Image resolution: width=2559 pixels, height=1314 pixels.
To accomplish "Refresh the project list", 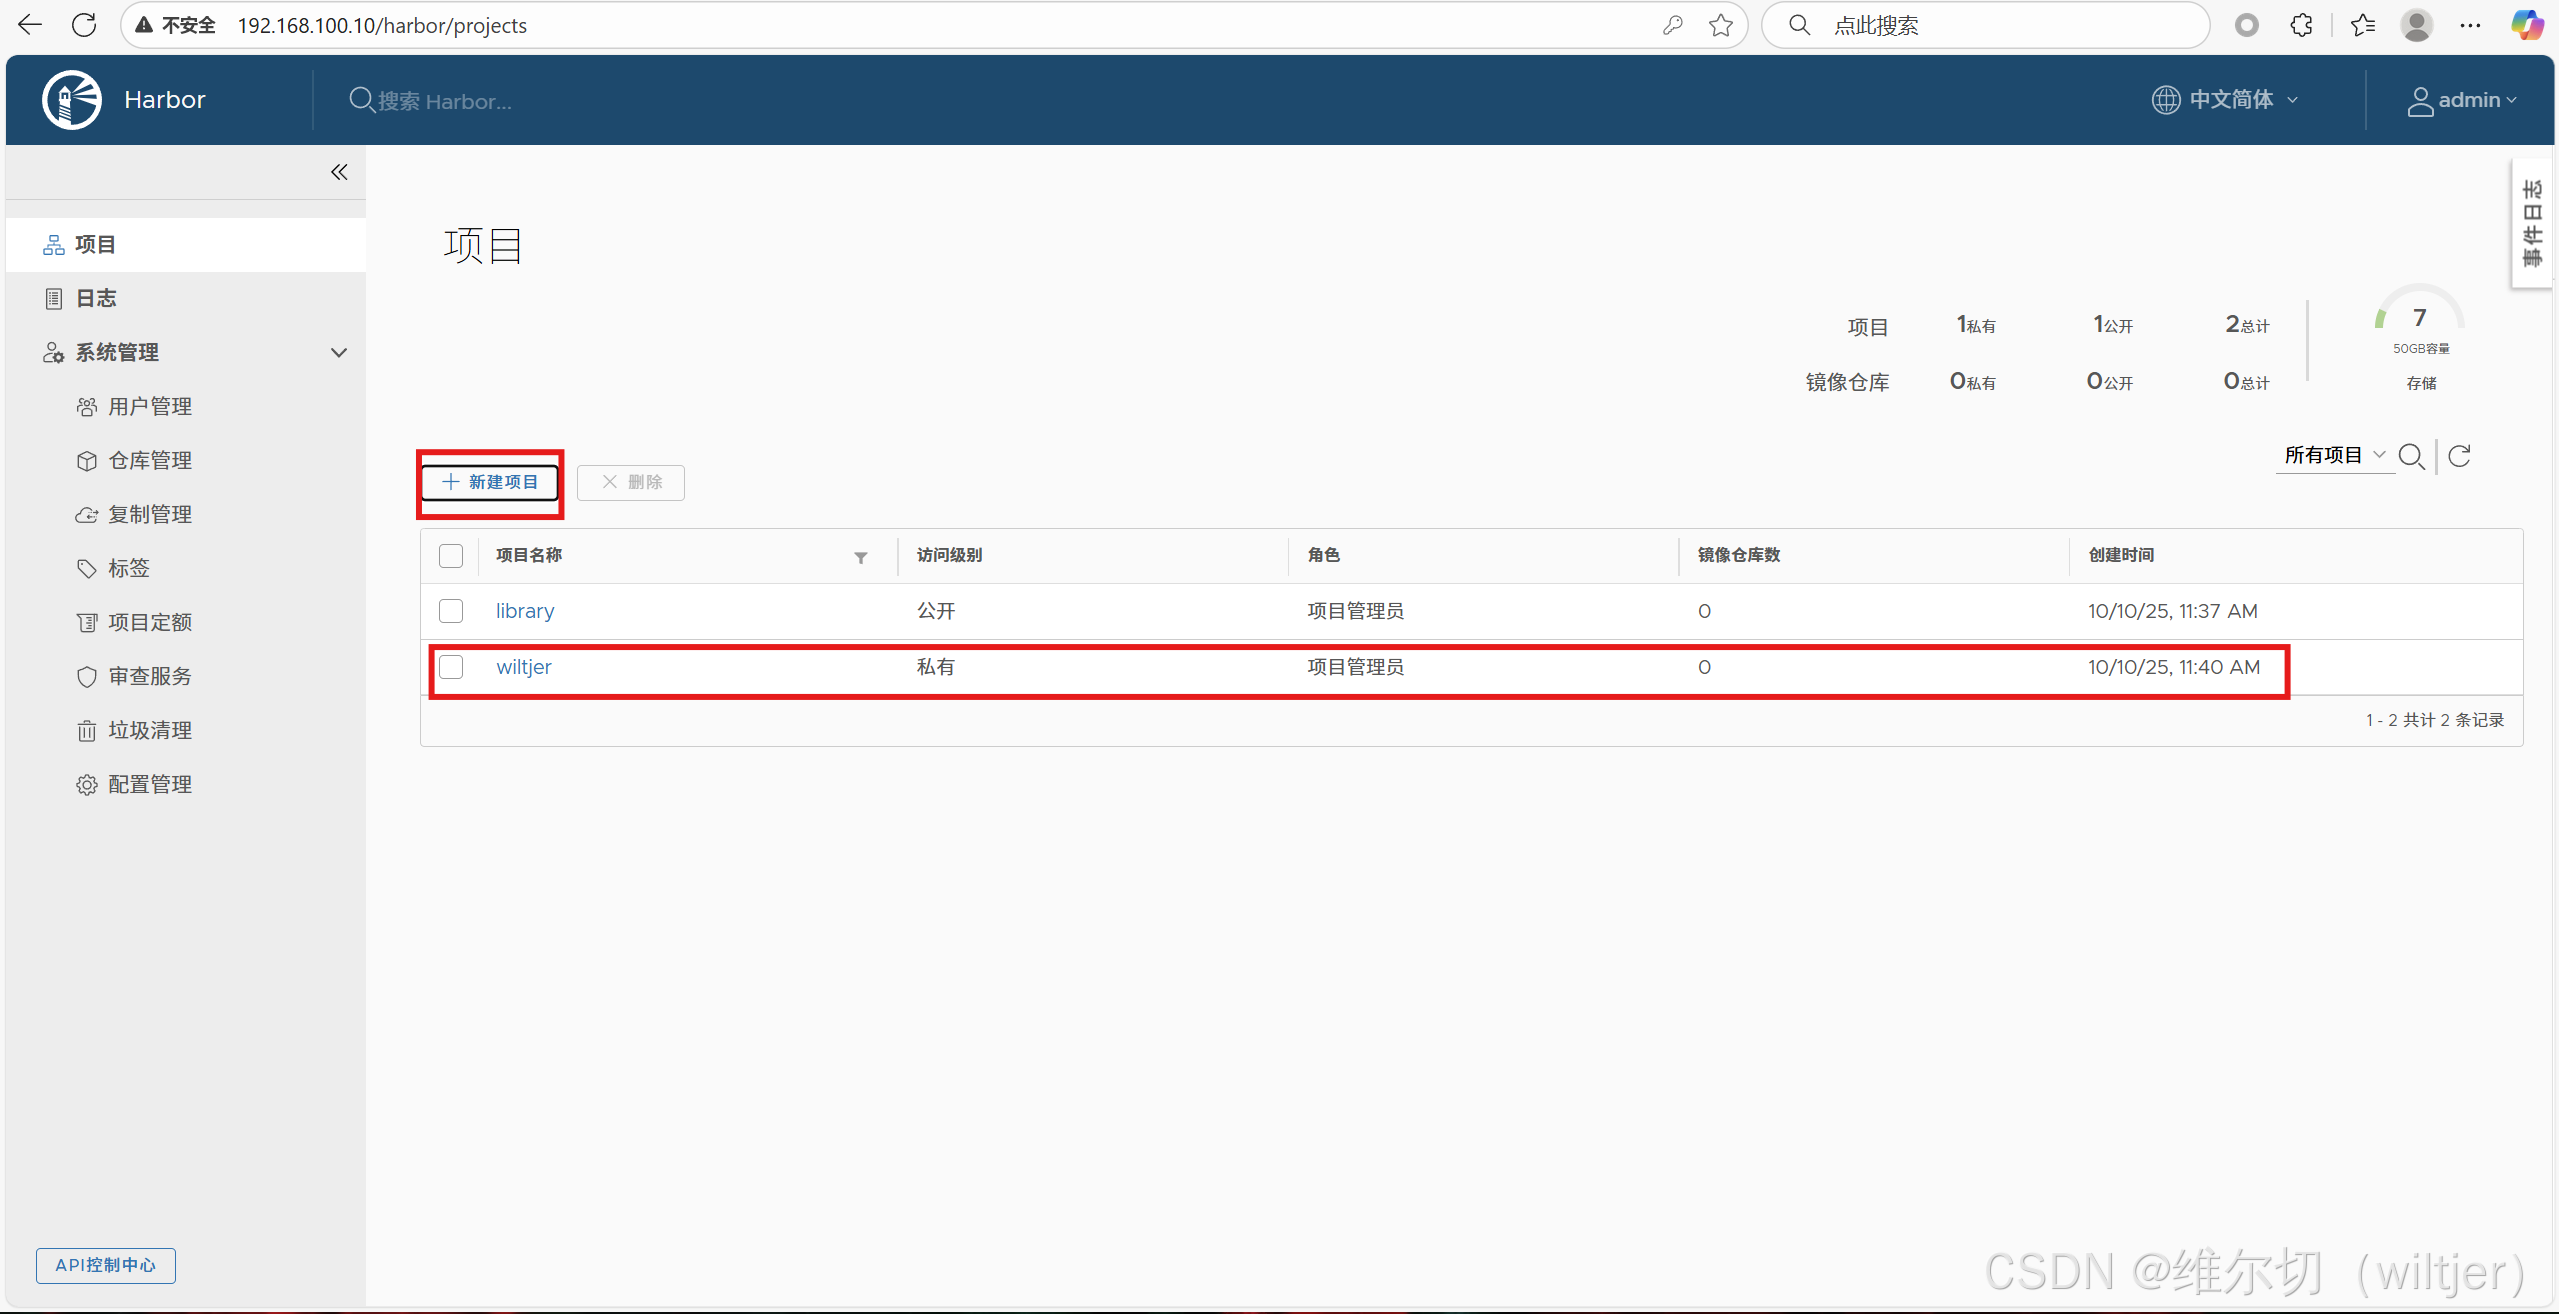I will tap(2460, 456).
